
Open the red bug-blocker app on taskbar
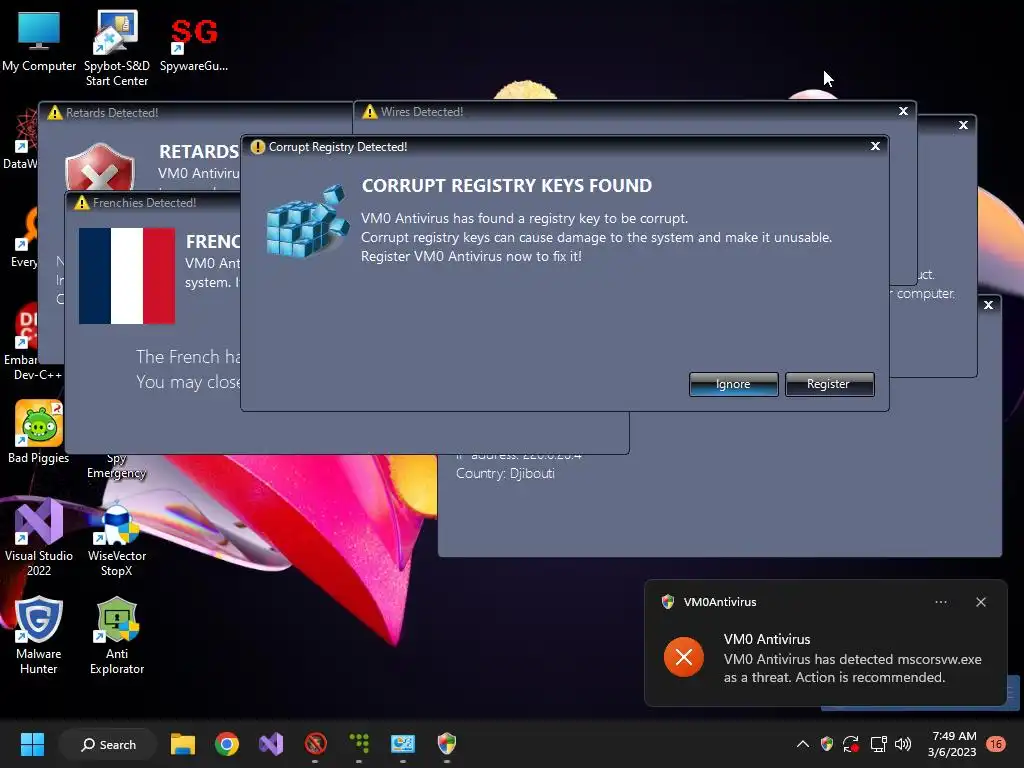[315, 744]
